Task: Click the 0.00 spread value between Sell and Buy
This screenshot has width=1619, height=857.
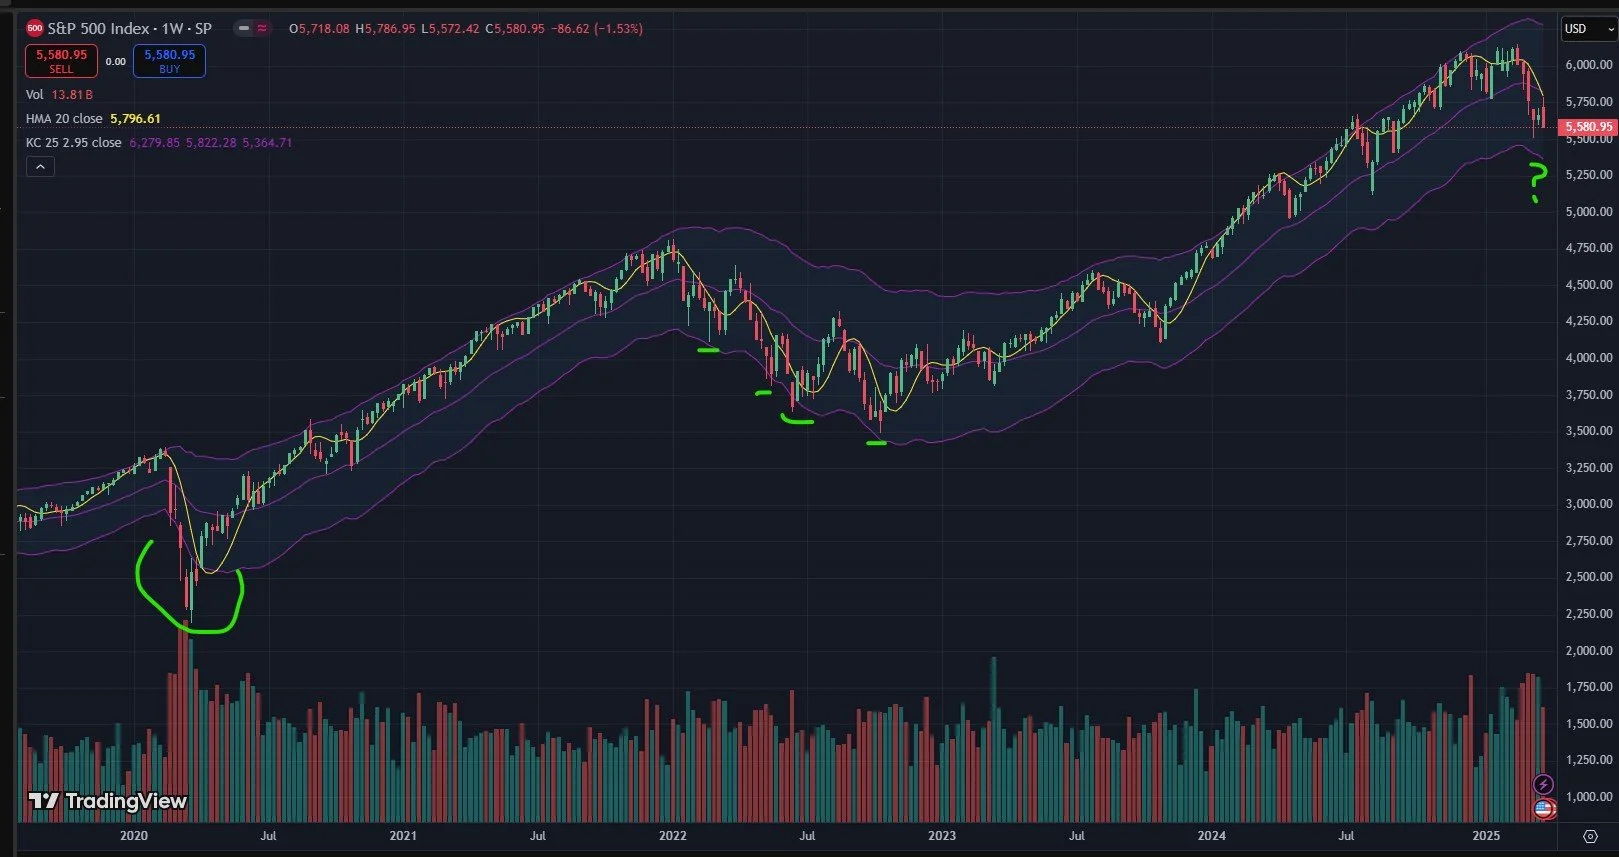Action: (x=116, y=62)
